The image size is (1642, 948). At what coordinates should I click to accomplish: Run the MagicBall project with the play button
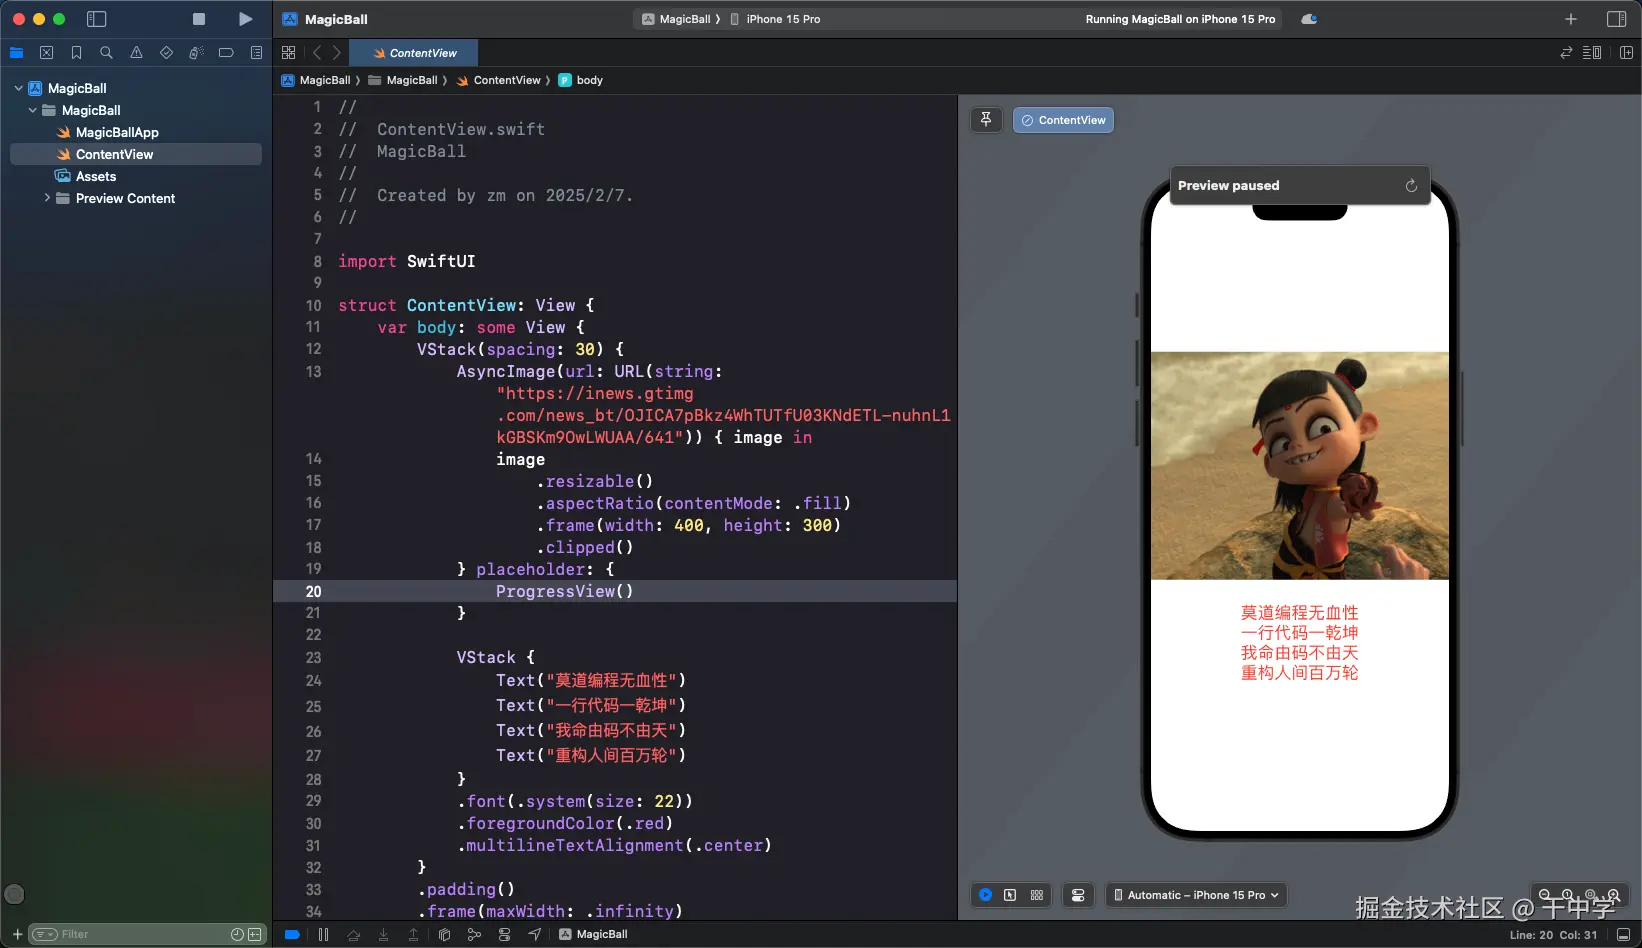click(245, 19)
